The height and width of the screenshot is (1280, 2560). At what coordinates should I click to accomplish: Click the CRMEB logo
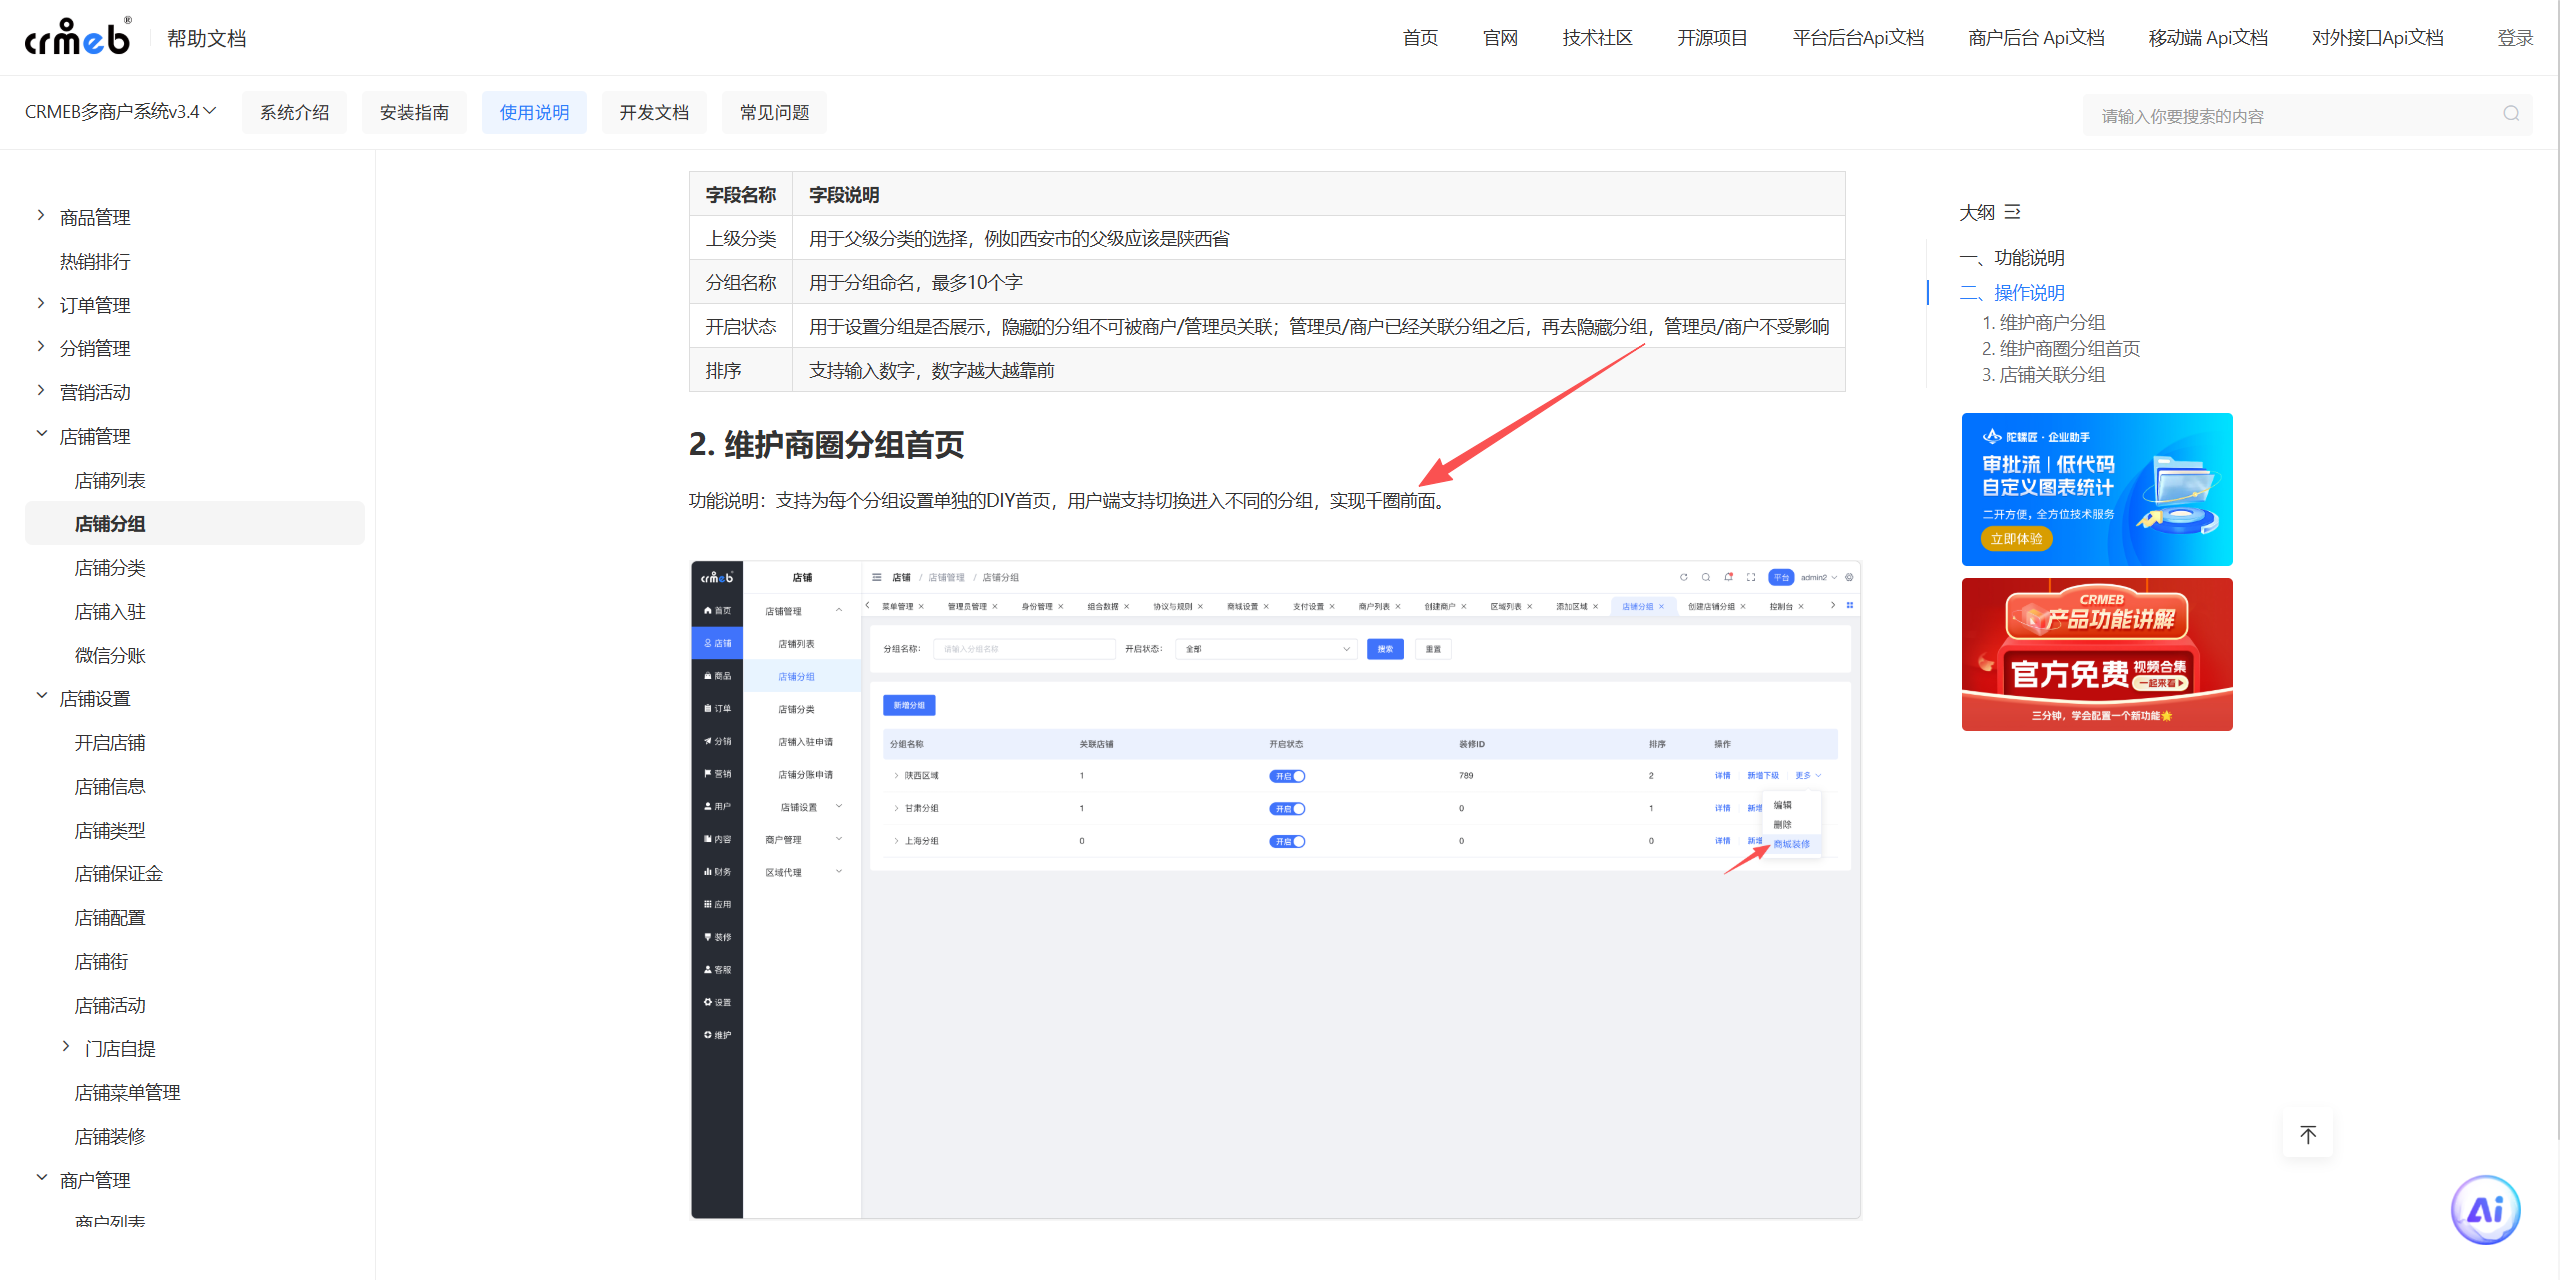(x=78, y=37)
